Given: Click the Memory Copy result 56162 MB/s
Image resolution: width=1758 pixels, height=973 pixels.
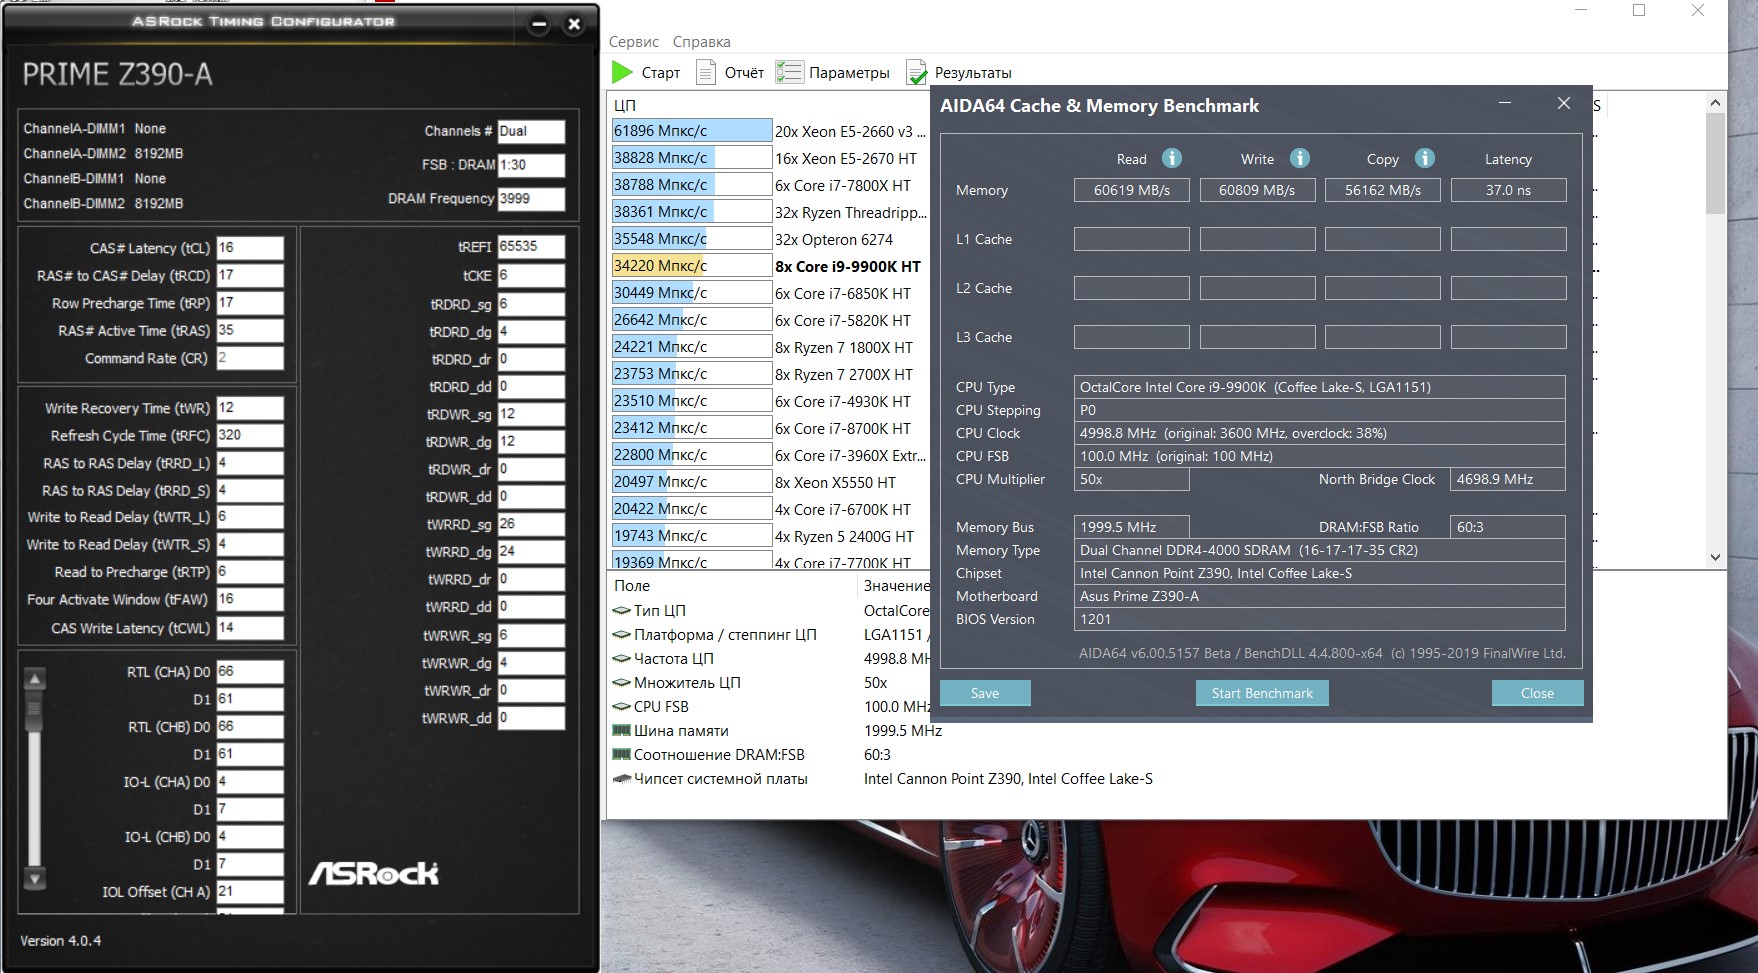Looking at the screenshot, I should pos(1383,190).
